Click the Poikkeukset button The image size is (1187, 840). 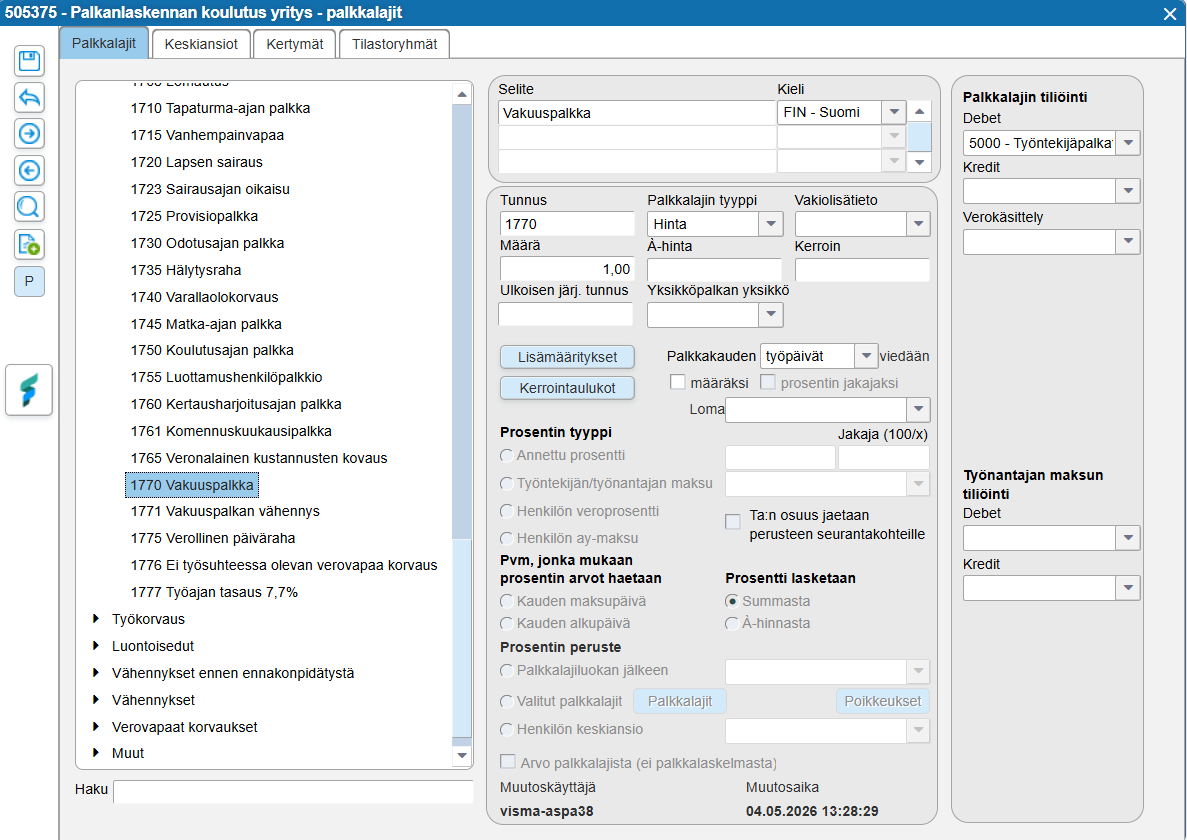[882, 701]
